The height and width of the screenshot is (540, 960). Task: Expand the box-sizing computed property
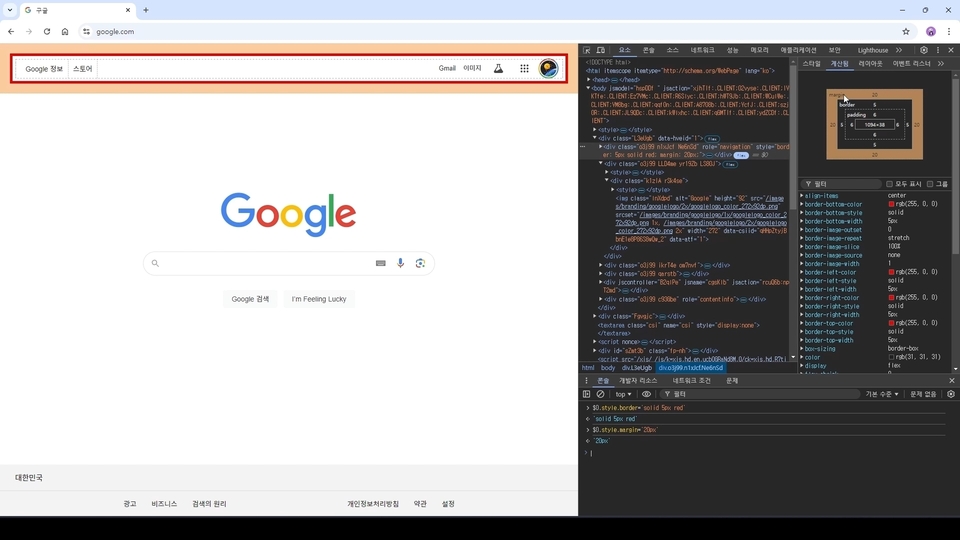802,349
